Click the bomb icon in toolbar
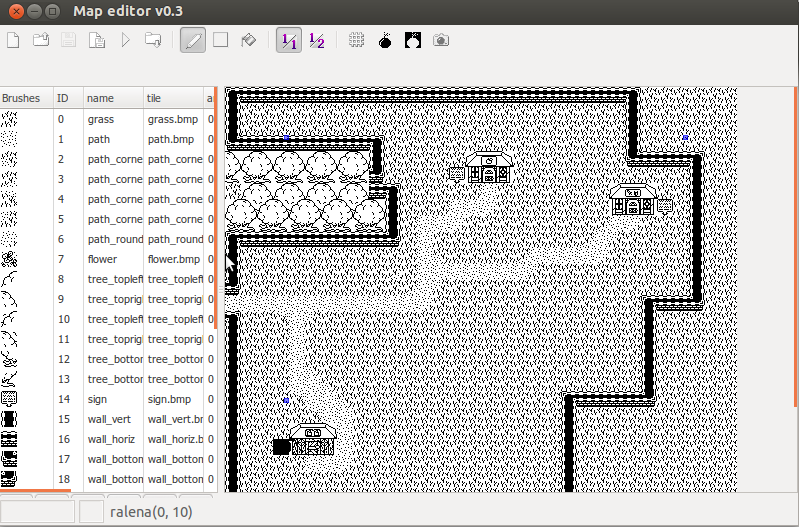The image size is (799, 527). pos(385,41)
